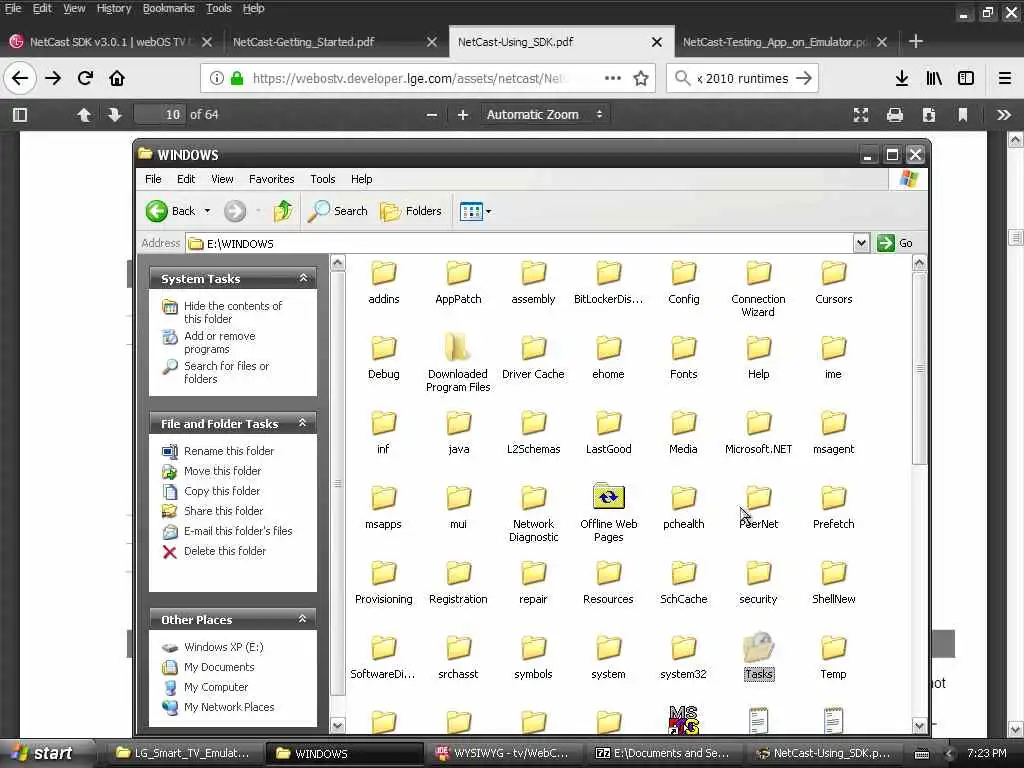The height and width of the screenshot is (768, 1024).
Task: Click the Firefox URL address bar
Action: point(408,78)
